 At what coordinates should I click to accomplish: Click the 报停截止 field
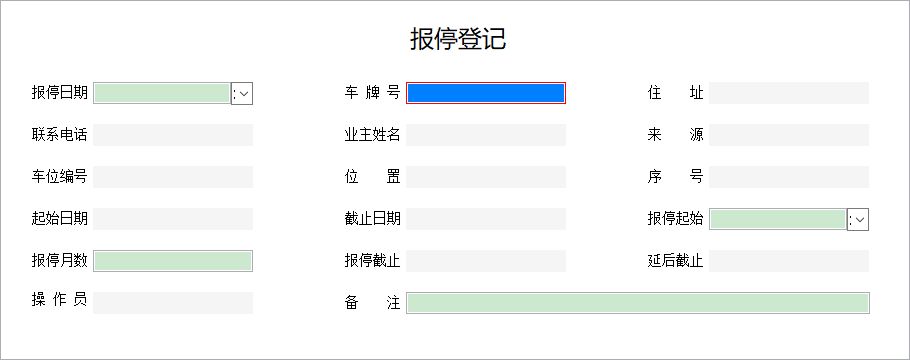pyautogui.click(x=486, y=261)
